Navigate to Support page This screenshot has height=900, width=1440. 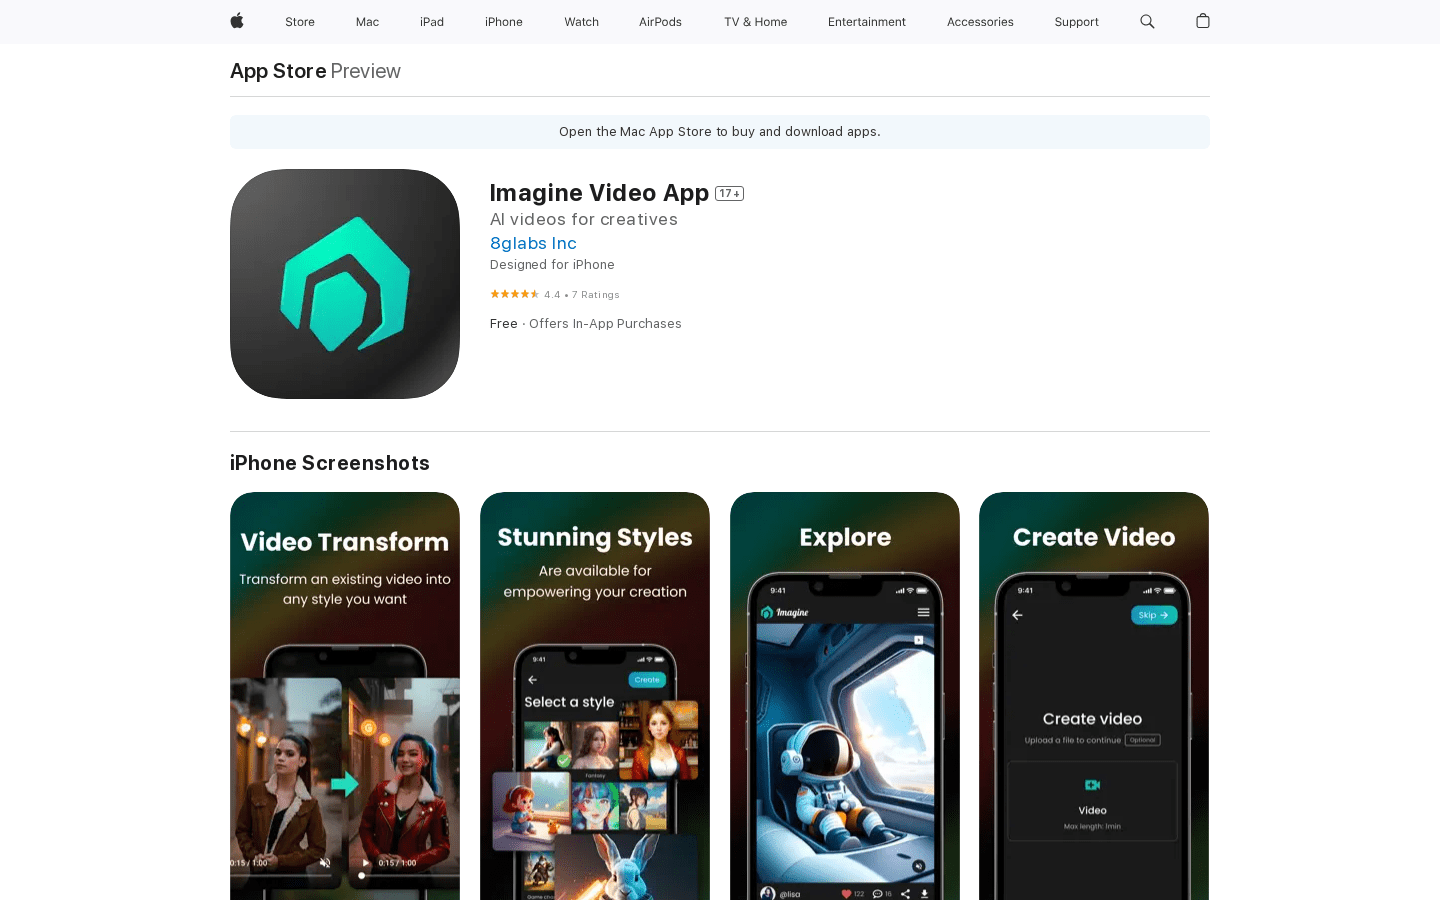tap(1076, 22)
